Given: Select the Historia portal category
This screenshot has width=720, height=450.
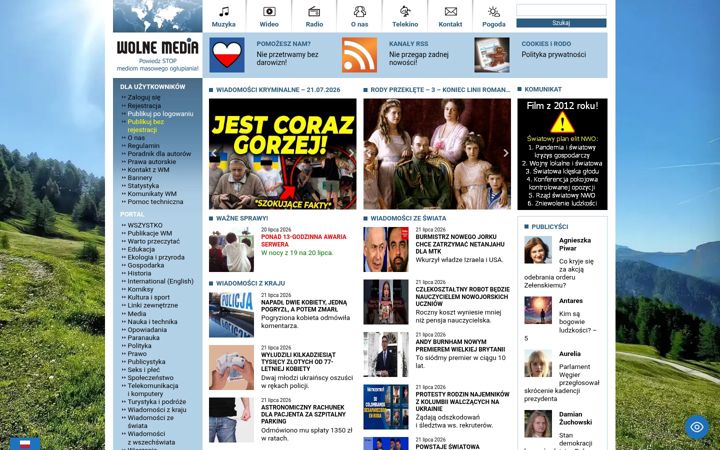Looking at the screenshot, I should pos(139,273).
